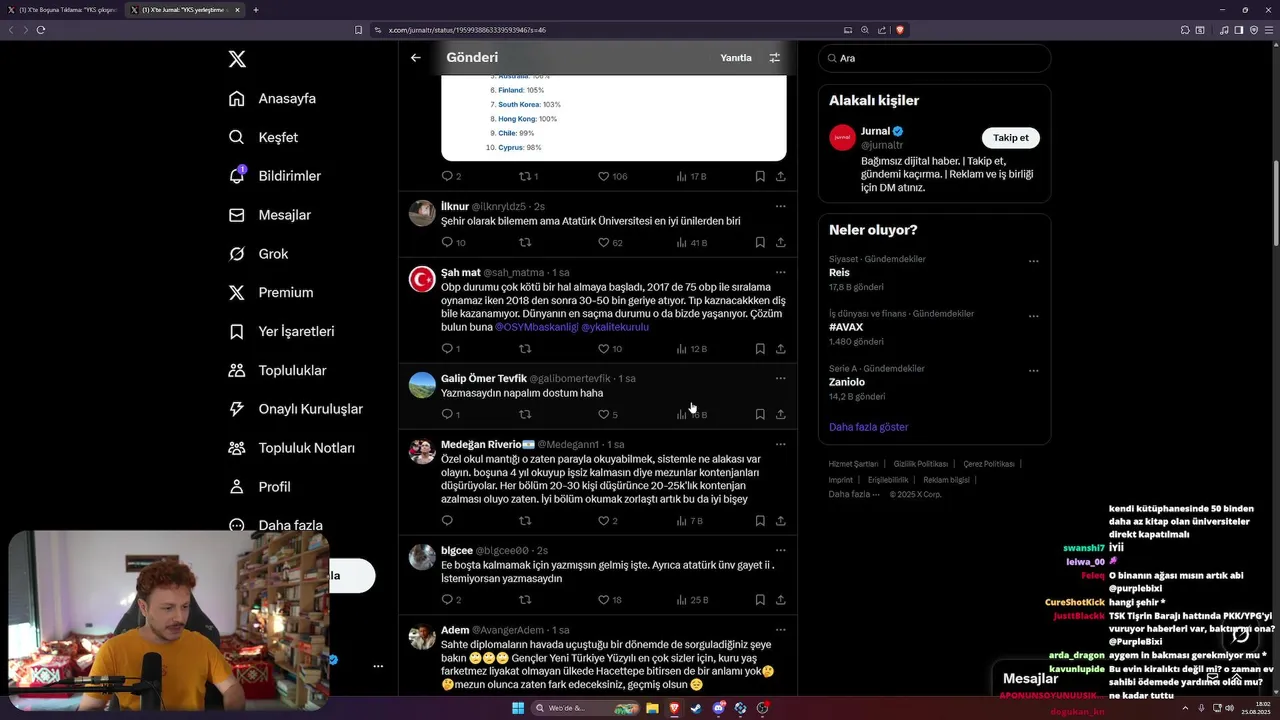Open more options on İlknur's reply
This screenshot has width=1280, height=720.
click(780, 206)
